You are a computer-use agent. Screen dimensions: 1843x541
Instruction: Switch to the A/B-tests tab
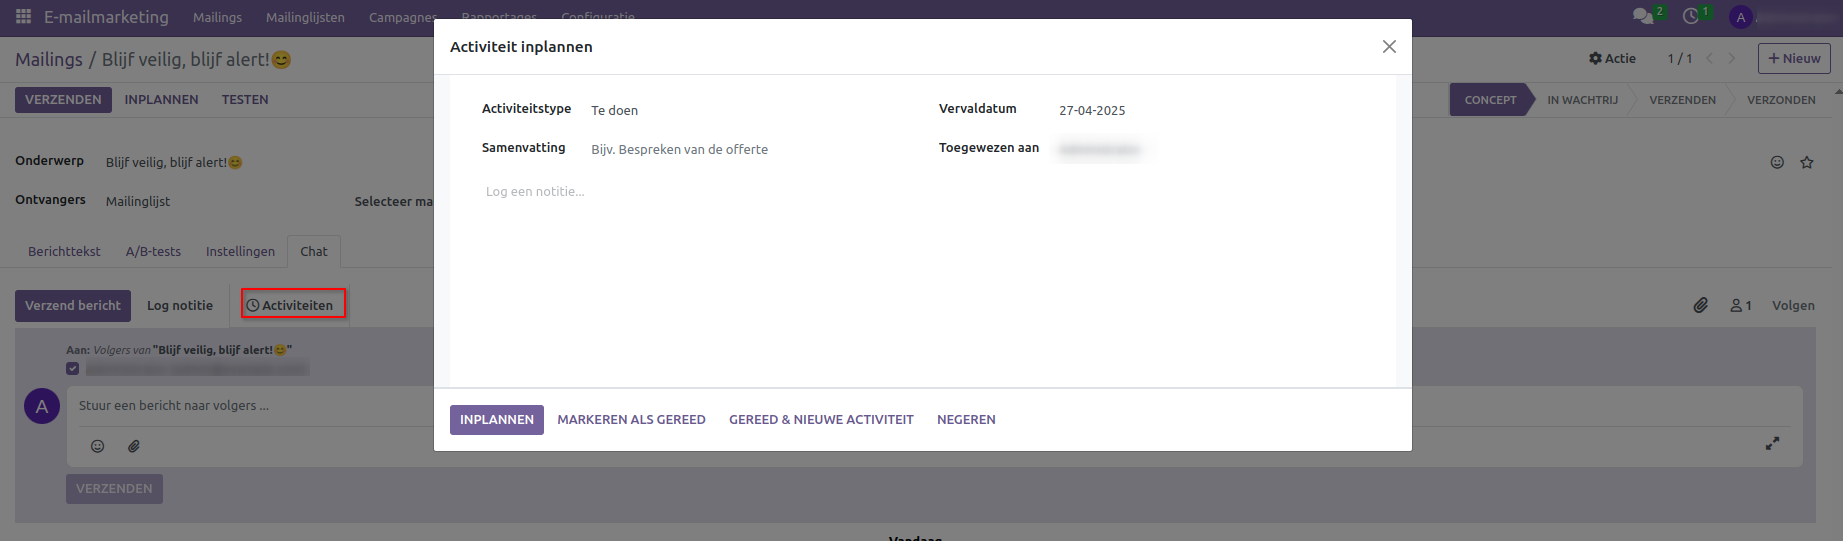click(153, 251)
